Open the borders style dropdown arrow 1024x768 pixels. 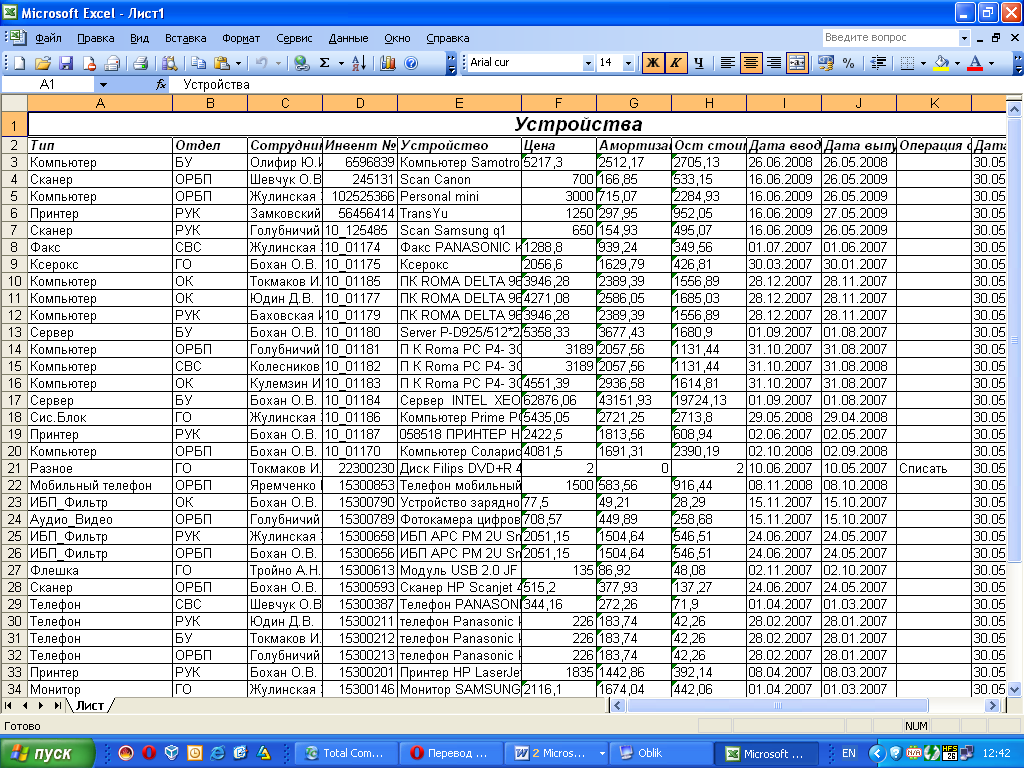point(923,63)
